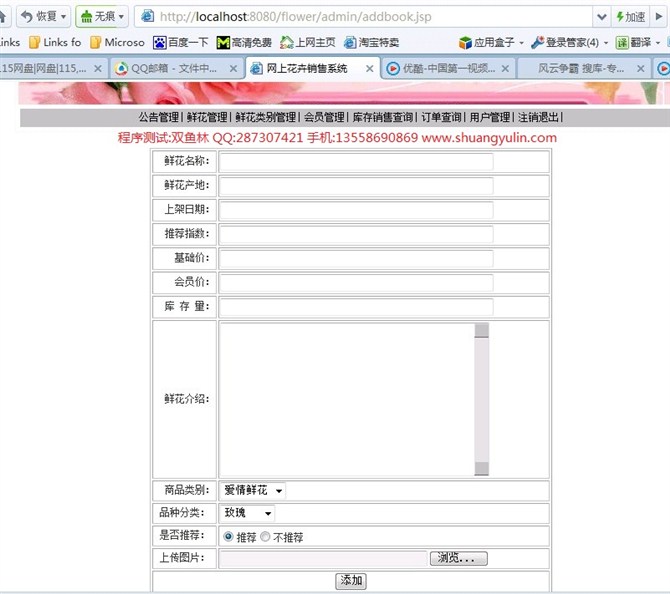Open the Microso bookmark folder

pyautogui.click(x=118, y=42)
